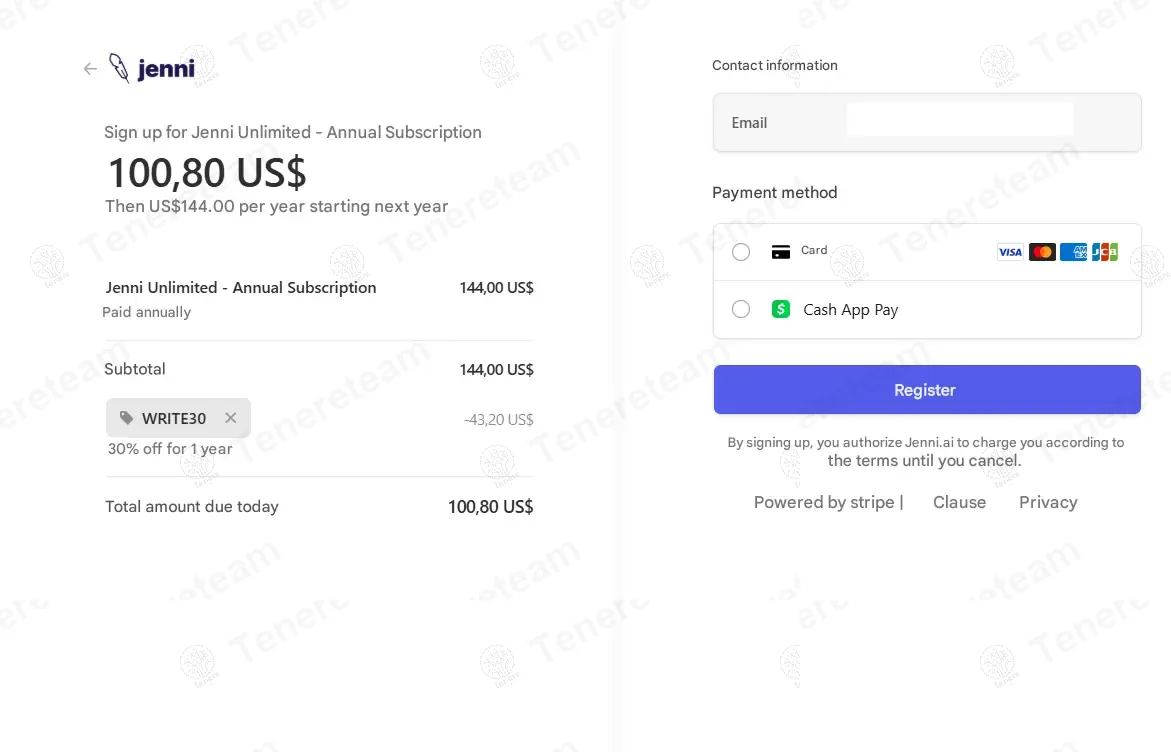The width and height of the screenshot is (1171, 752).
Task: Open the Clause link
Action: pos(959,502)
